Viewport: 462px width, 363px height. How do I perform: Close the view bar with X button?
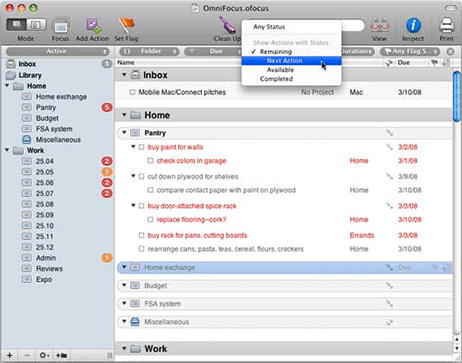tap(450, 51)
